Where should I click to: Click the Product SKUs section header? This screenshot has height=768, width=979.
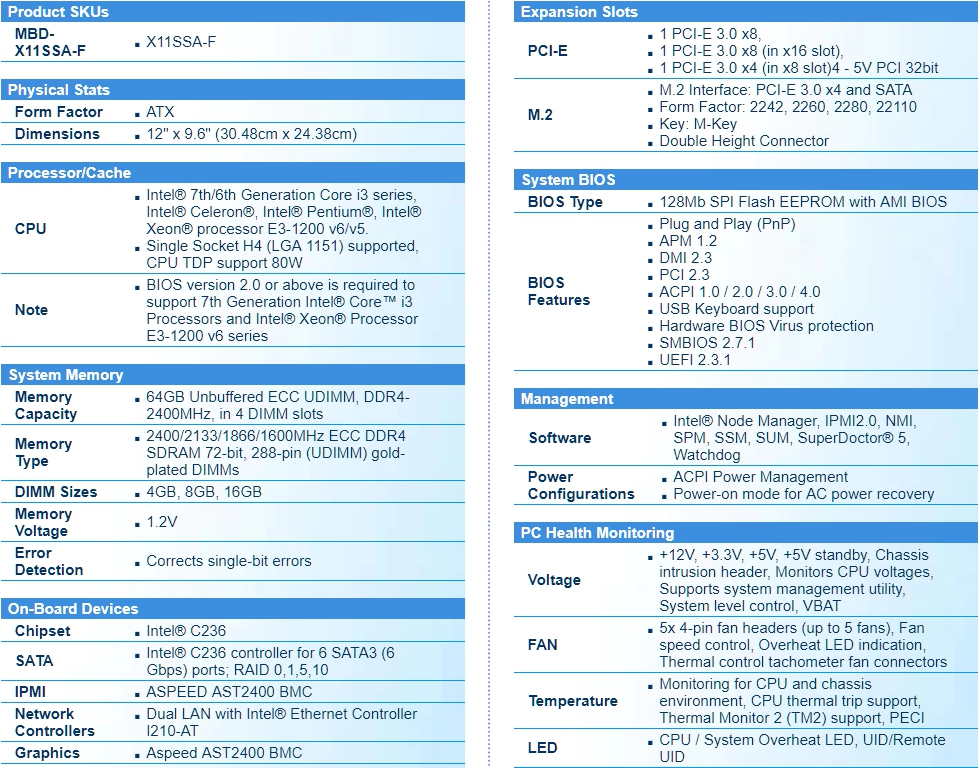coord(58,12)
